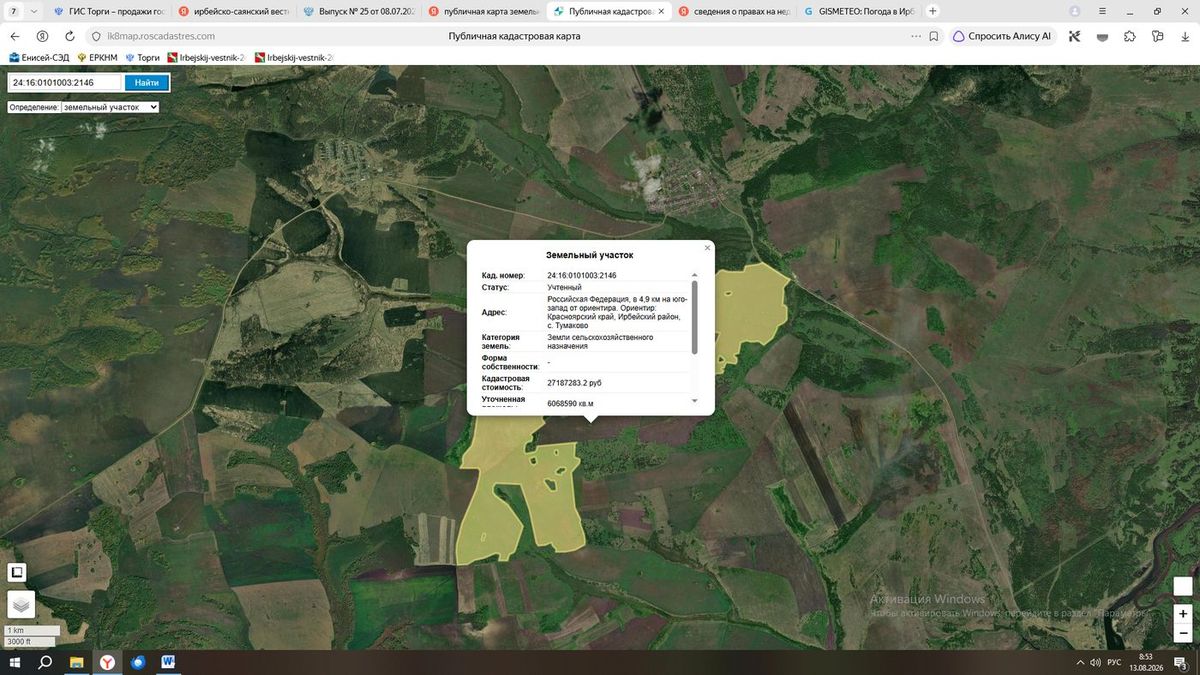Click the blue app icon in taskbar
This screenshot has width=1200, height=675.
coord(138,662)
